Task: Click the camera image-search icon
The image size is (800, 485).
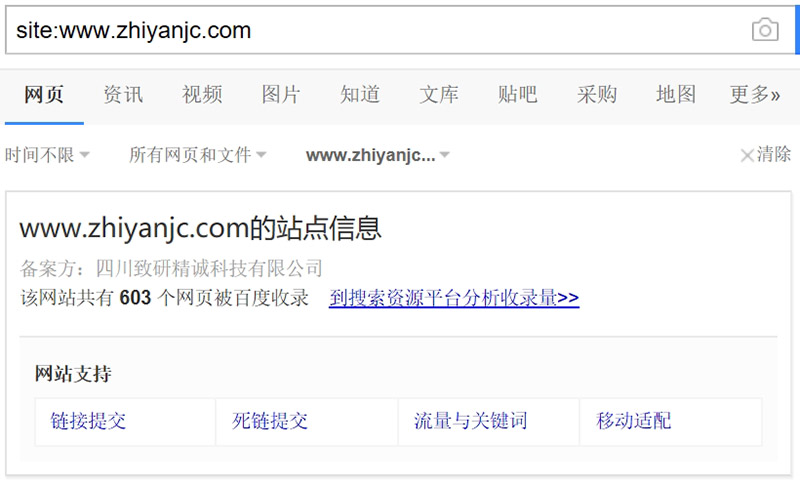Action: pyautogui.click(x=765, y=30)
